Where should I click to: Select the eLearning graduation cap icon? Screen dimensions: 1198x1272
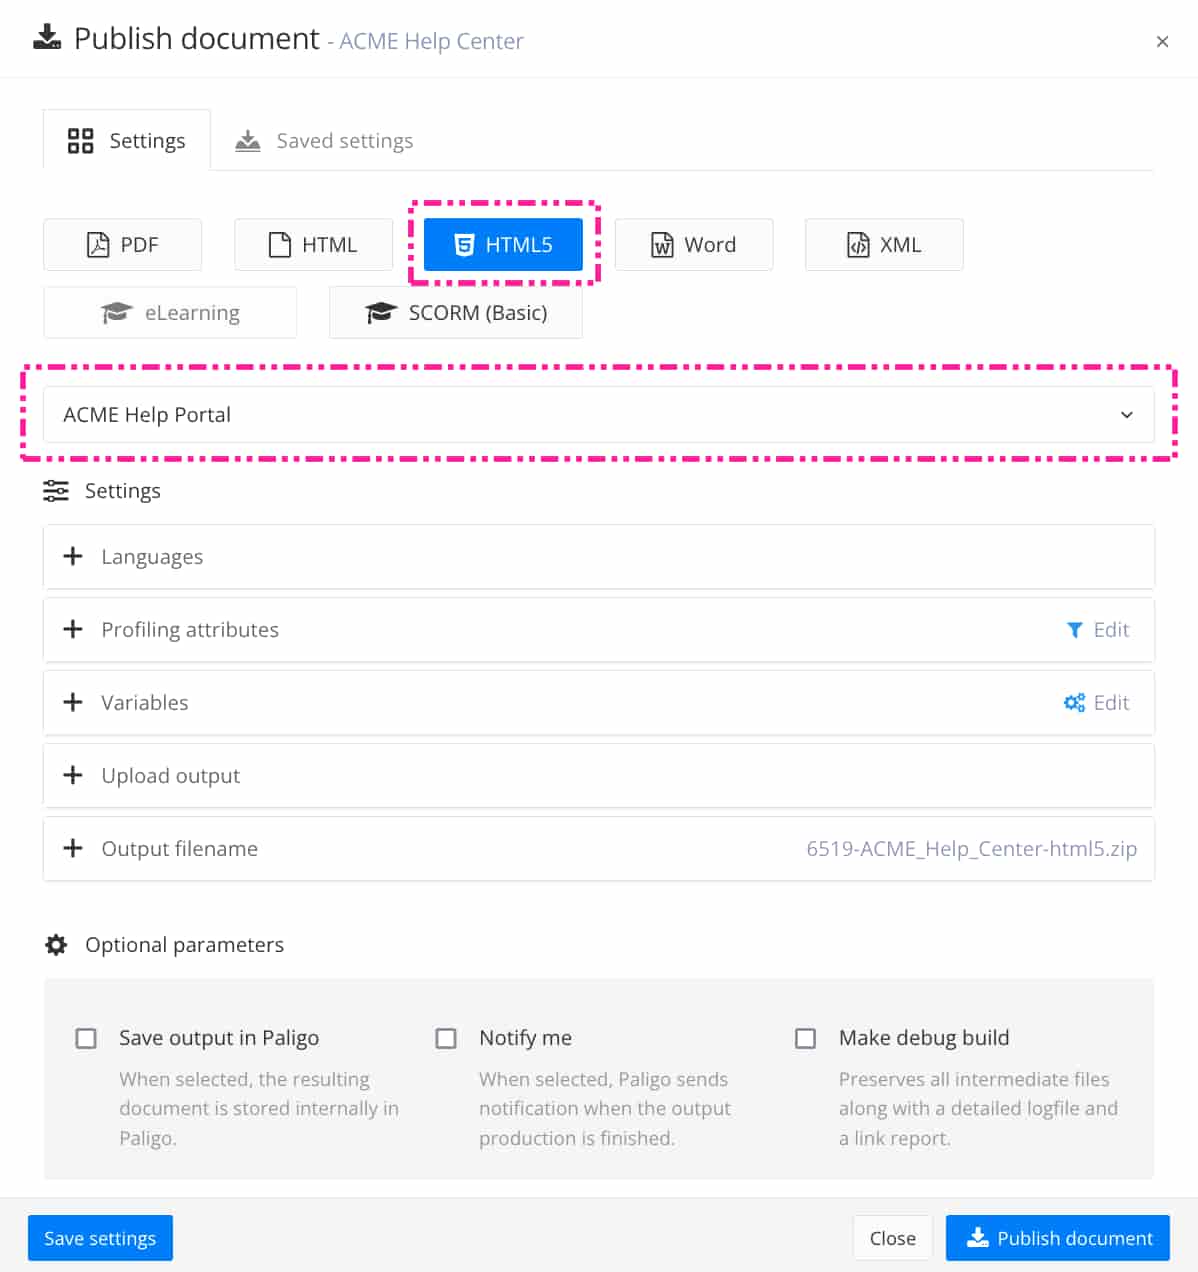point(116,312)
